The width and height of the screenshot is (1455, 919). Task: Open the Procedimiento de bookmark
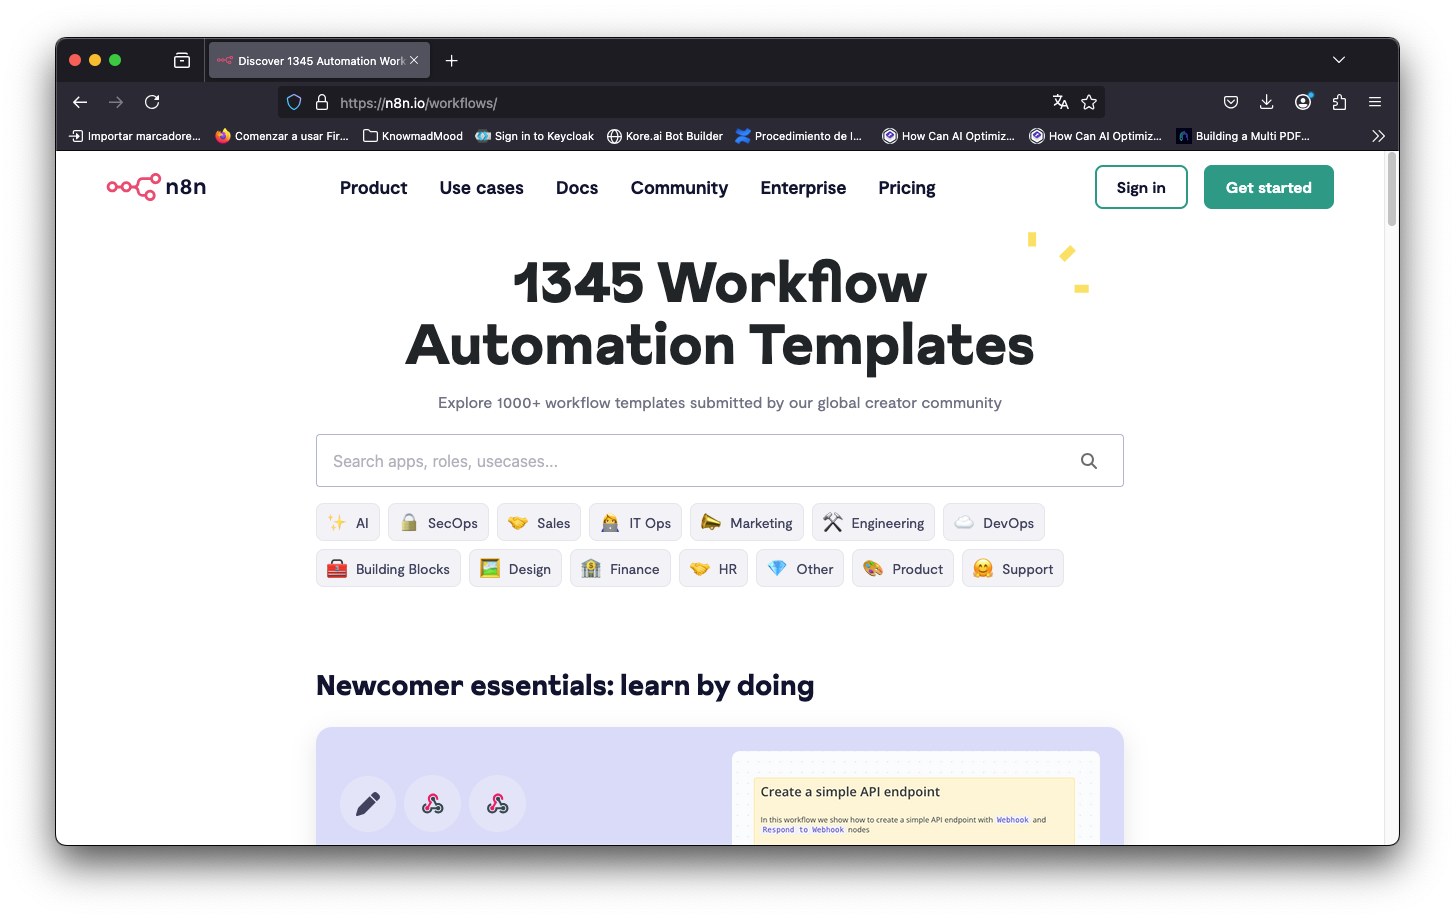[x=799, y=136]
